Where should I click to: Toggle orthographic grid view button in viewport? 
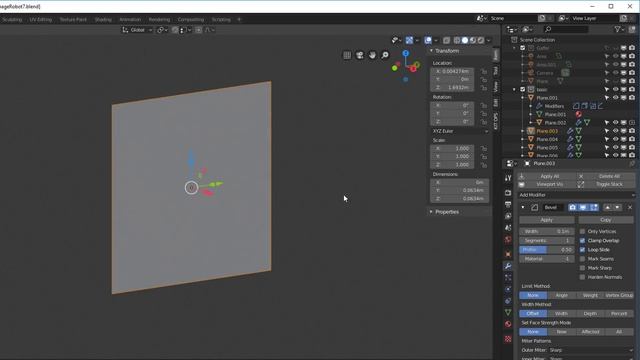click(x=347, y=55)
